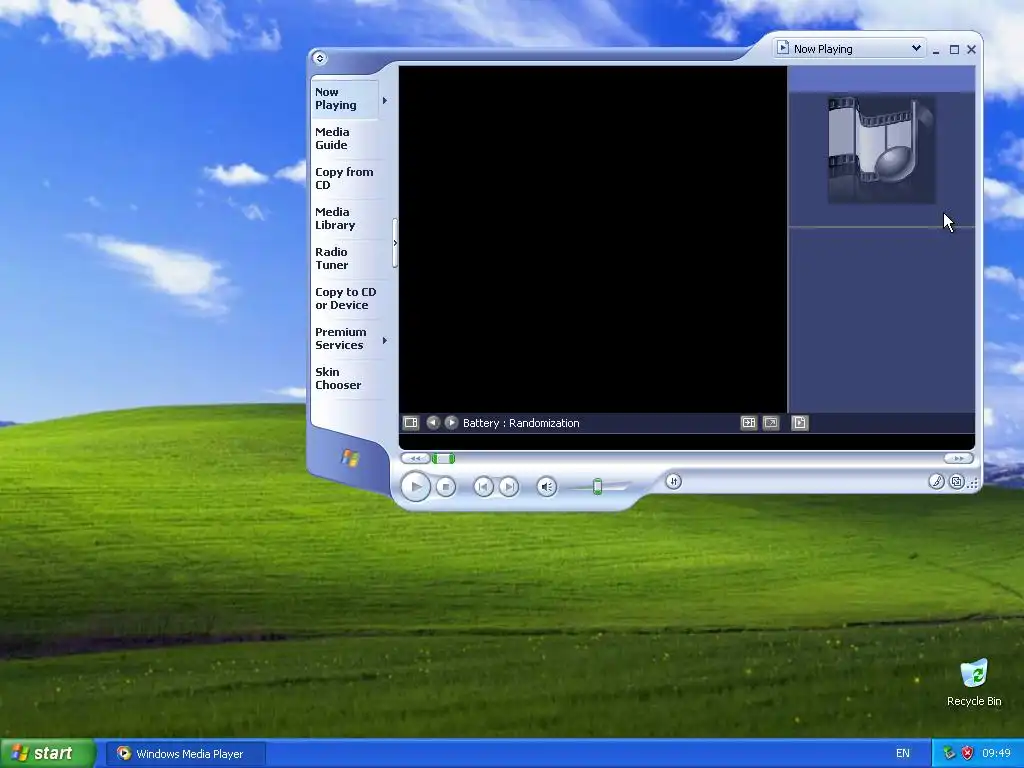Open Premium Services
Image resolution: width=1024 pixels, height=768 pixels.
tap(344, 338)
